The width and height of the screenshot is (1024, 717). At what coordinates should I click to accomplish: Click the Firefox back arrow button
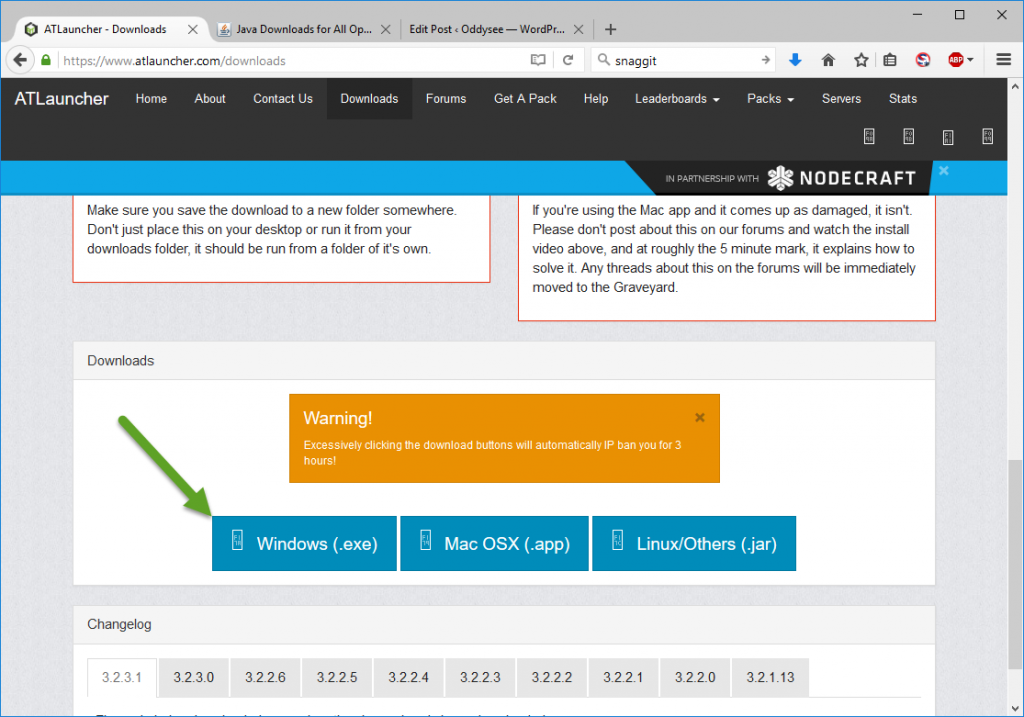(20, 60)
